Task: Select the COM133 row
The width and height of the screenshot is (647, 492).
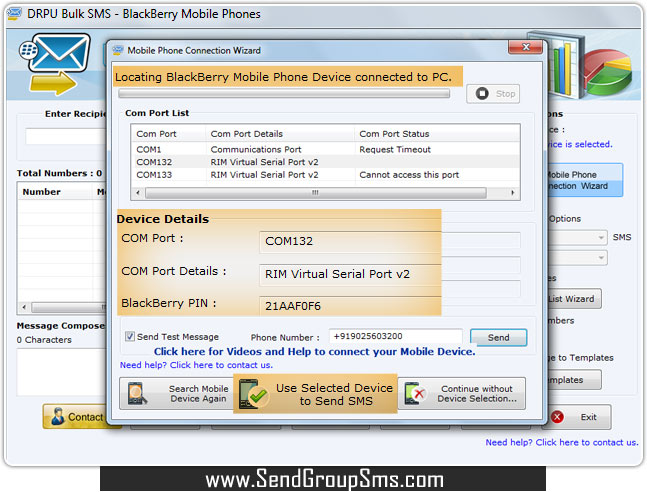Action: [326, 175]
